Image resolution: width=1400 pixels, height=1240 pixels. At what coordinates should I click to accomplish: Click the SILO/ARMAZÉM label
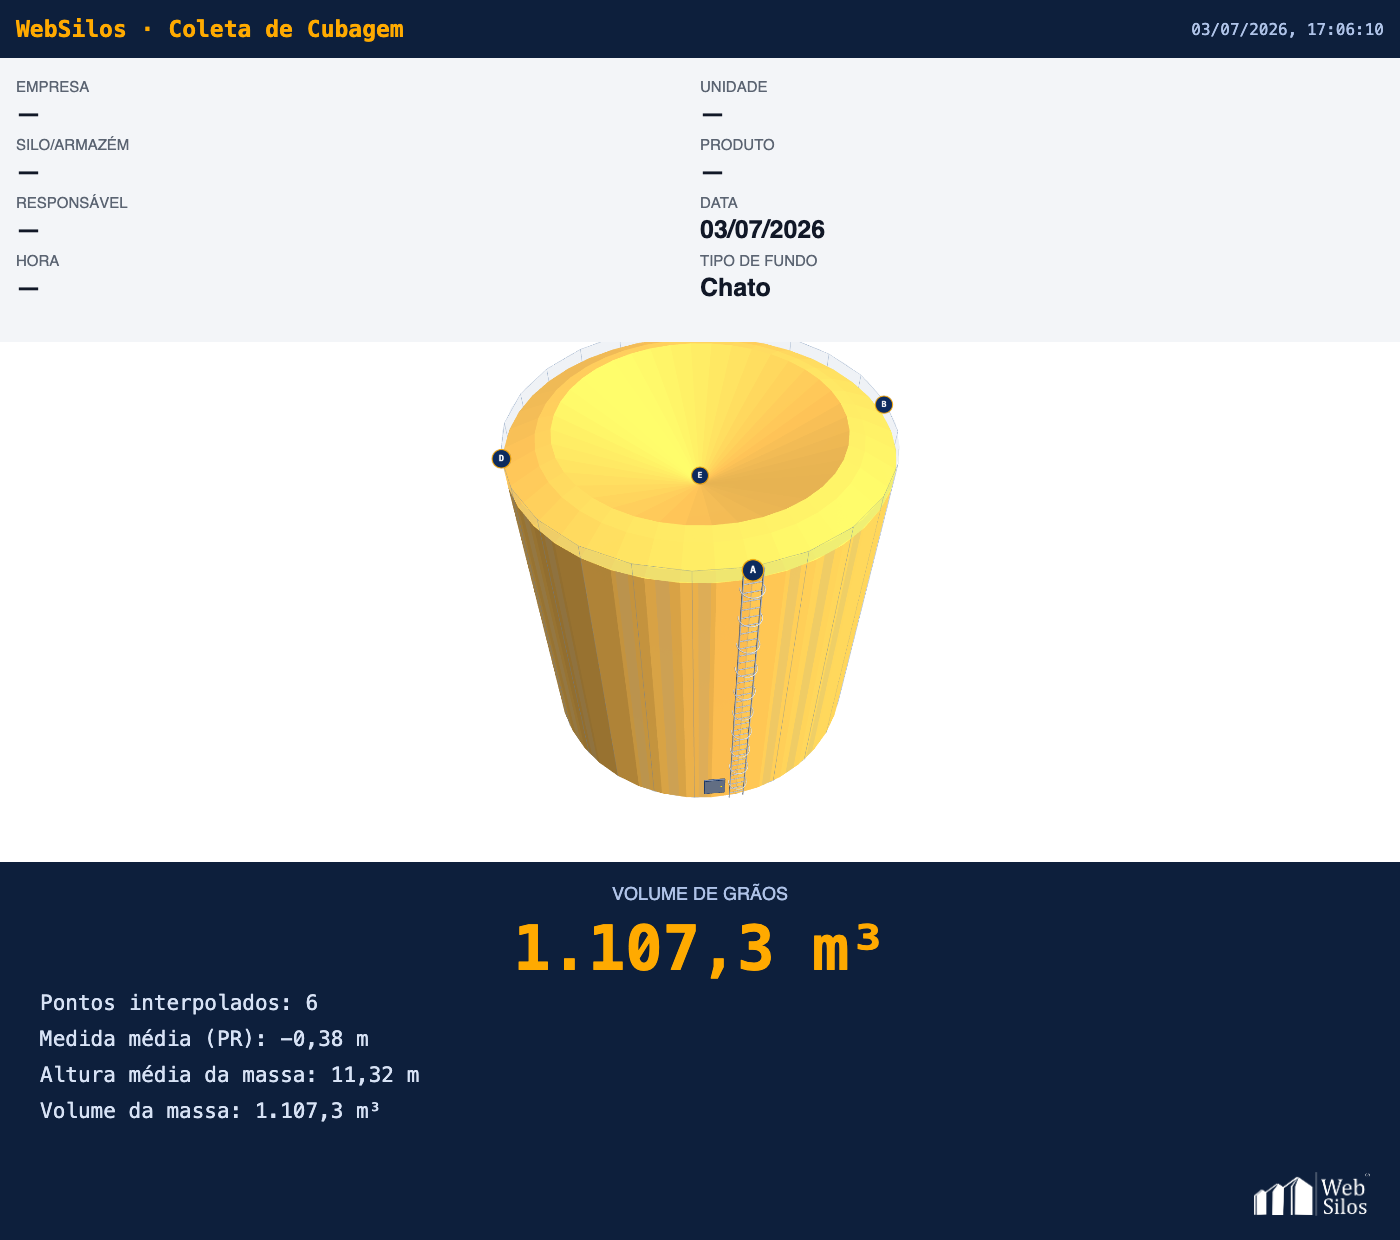(73, 145)
